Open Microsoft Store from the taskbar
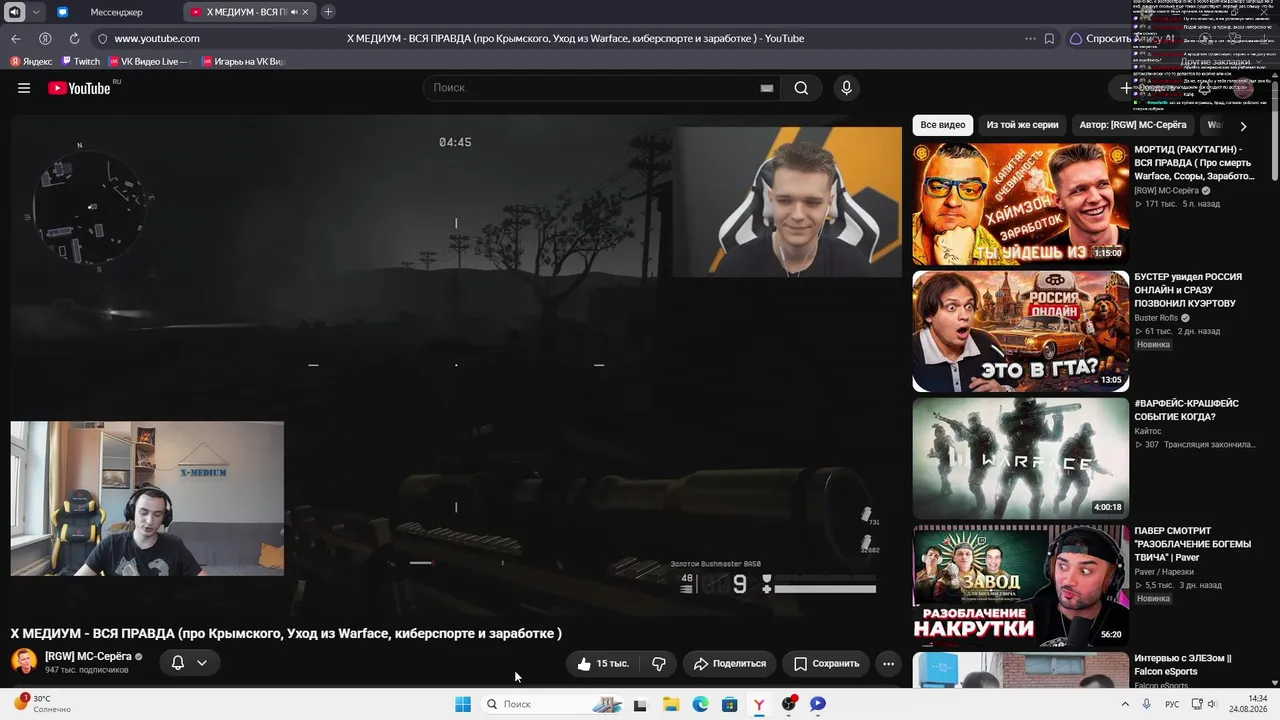This screenshot has height=720, width=1280. (730, 704)
